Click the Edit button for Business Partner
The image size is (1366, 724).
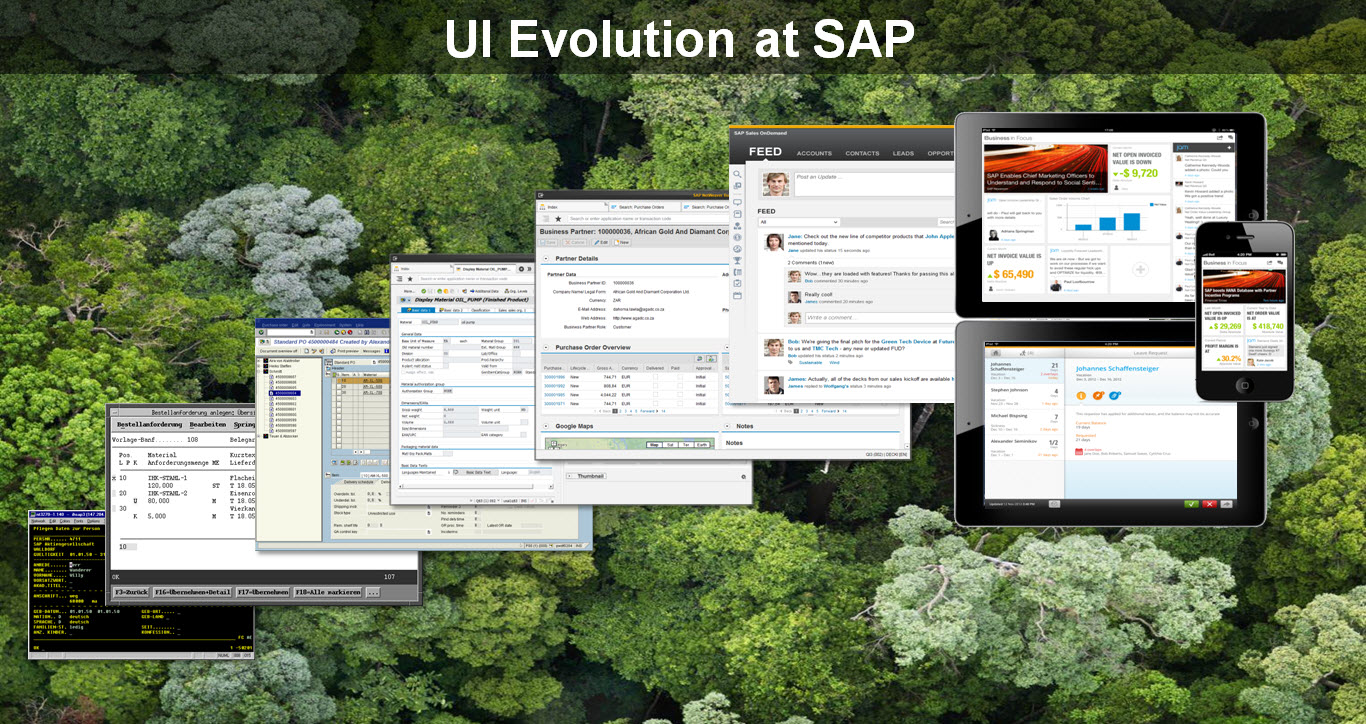(x=601, y=242)
